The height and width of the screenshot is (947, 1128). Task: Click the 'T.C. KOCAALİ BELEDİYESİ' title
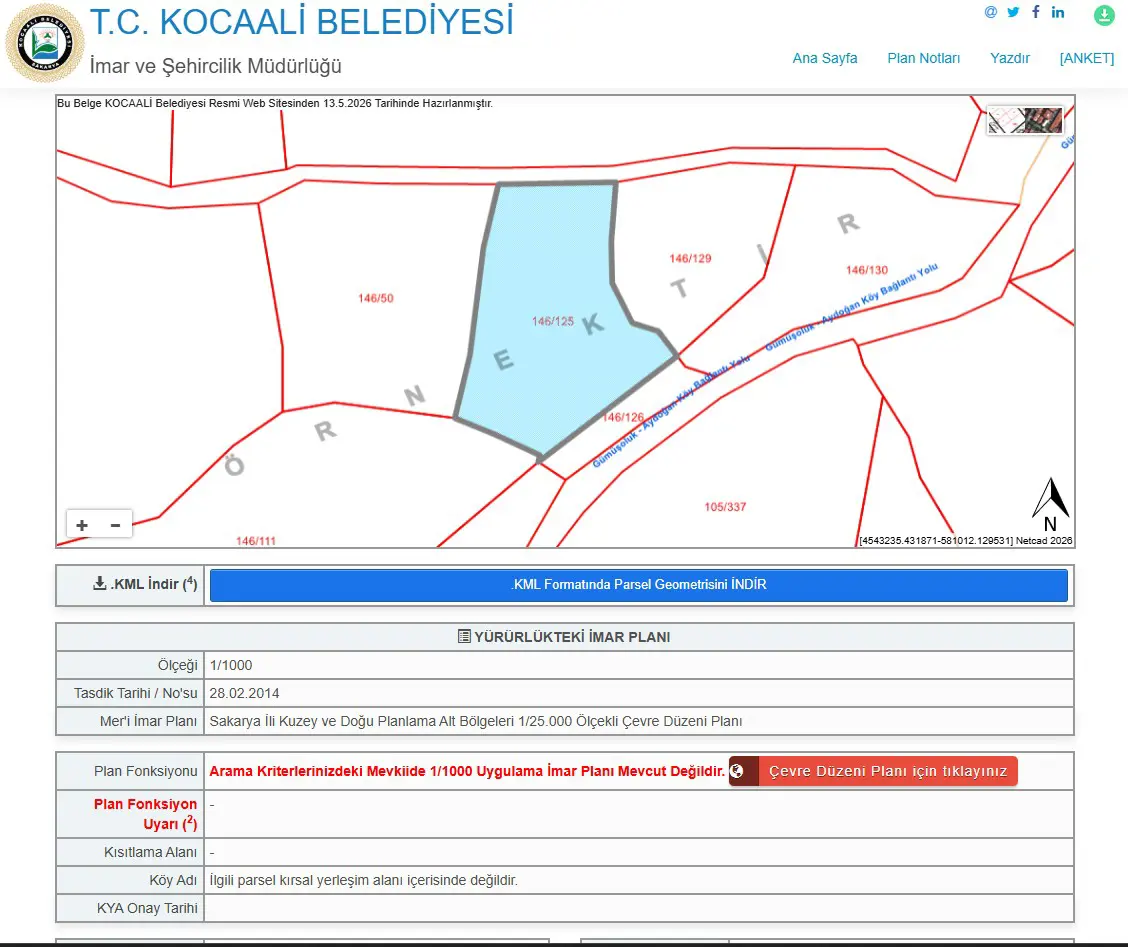[x=301, y=22]
